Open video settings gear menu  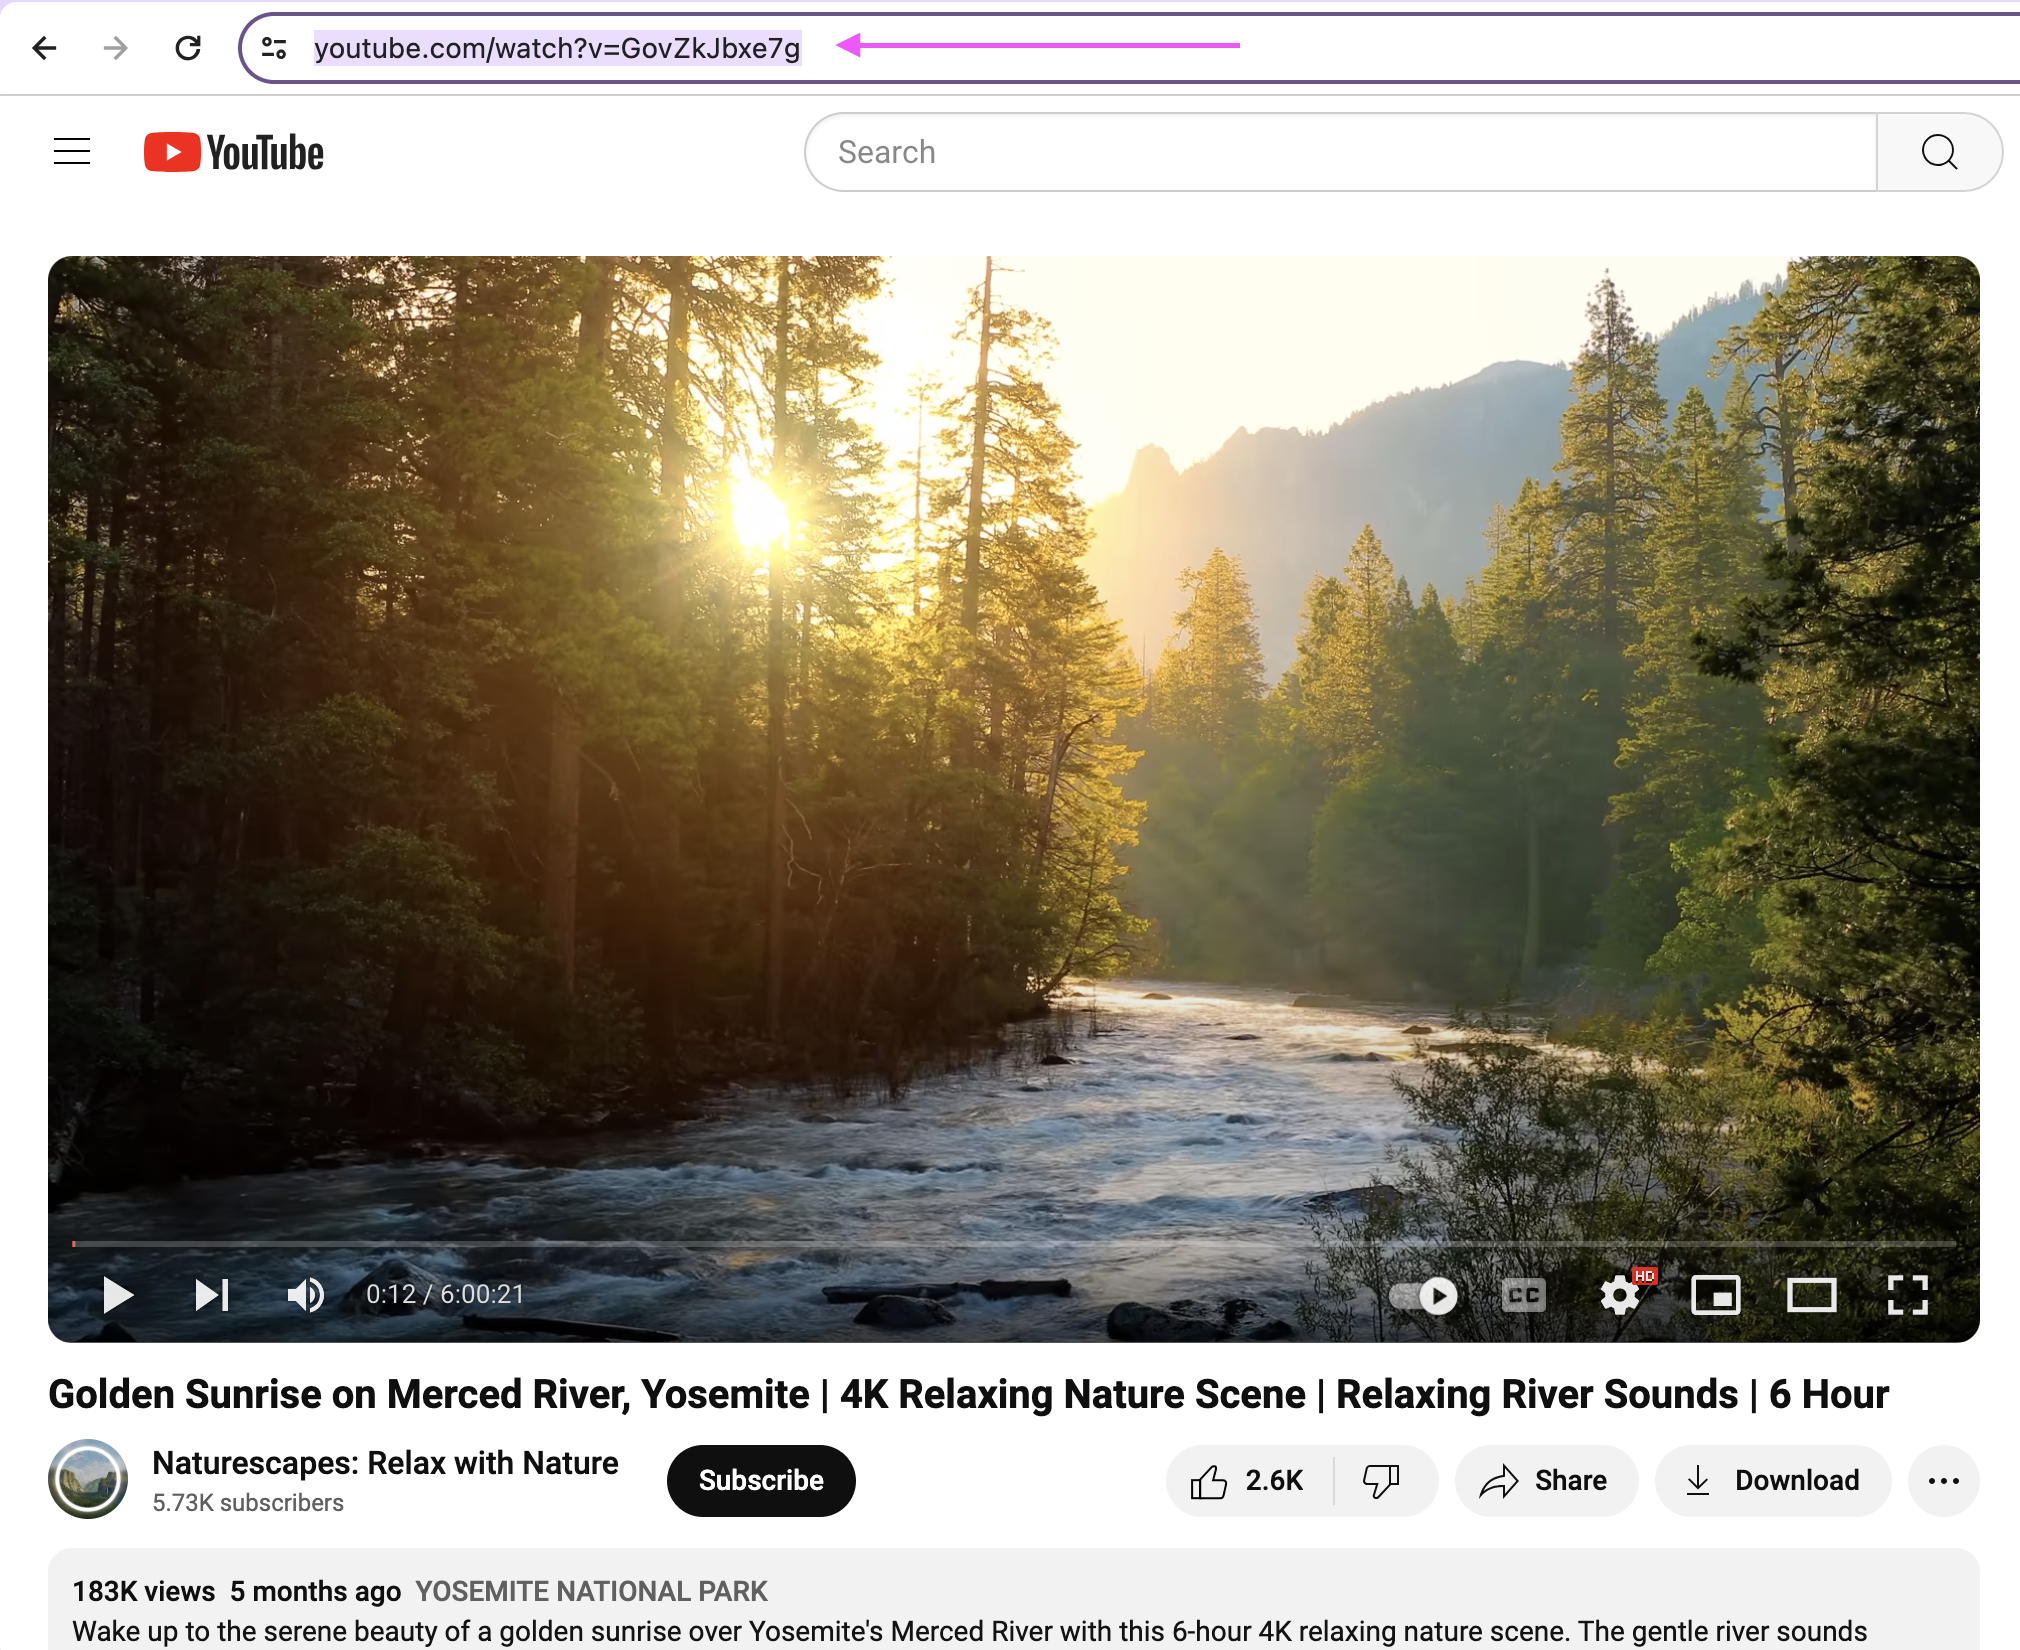point(1619,1296)
